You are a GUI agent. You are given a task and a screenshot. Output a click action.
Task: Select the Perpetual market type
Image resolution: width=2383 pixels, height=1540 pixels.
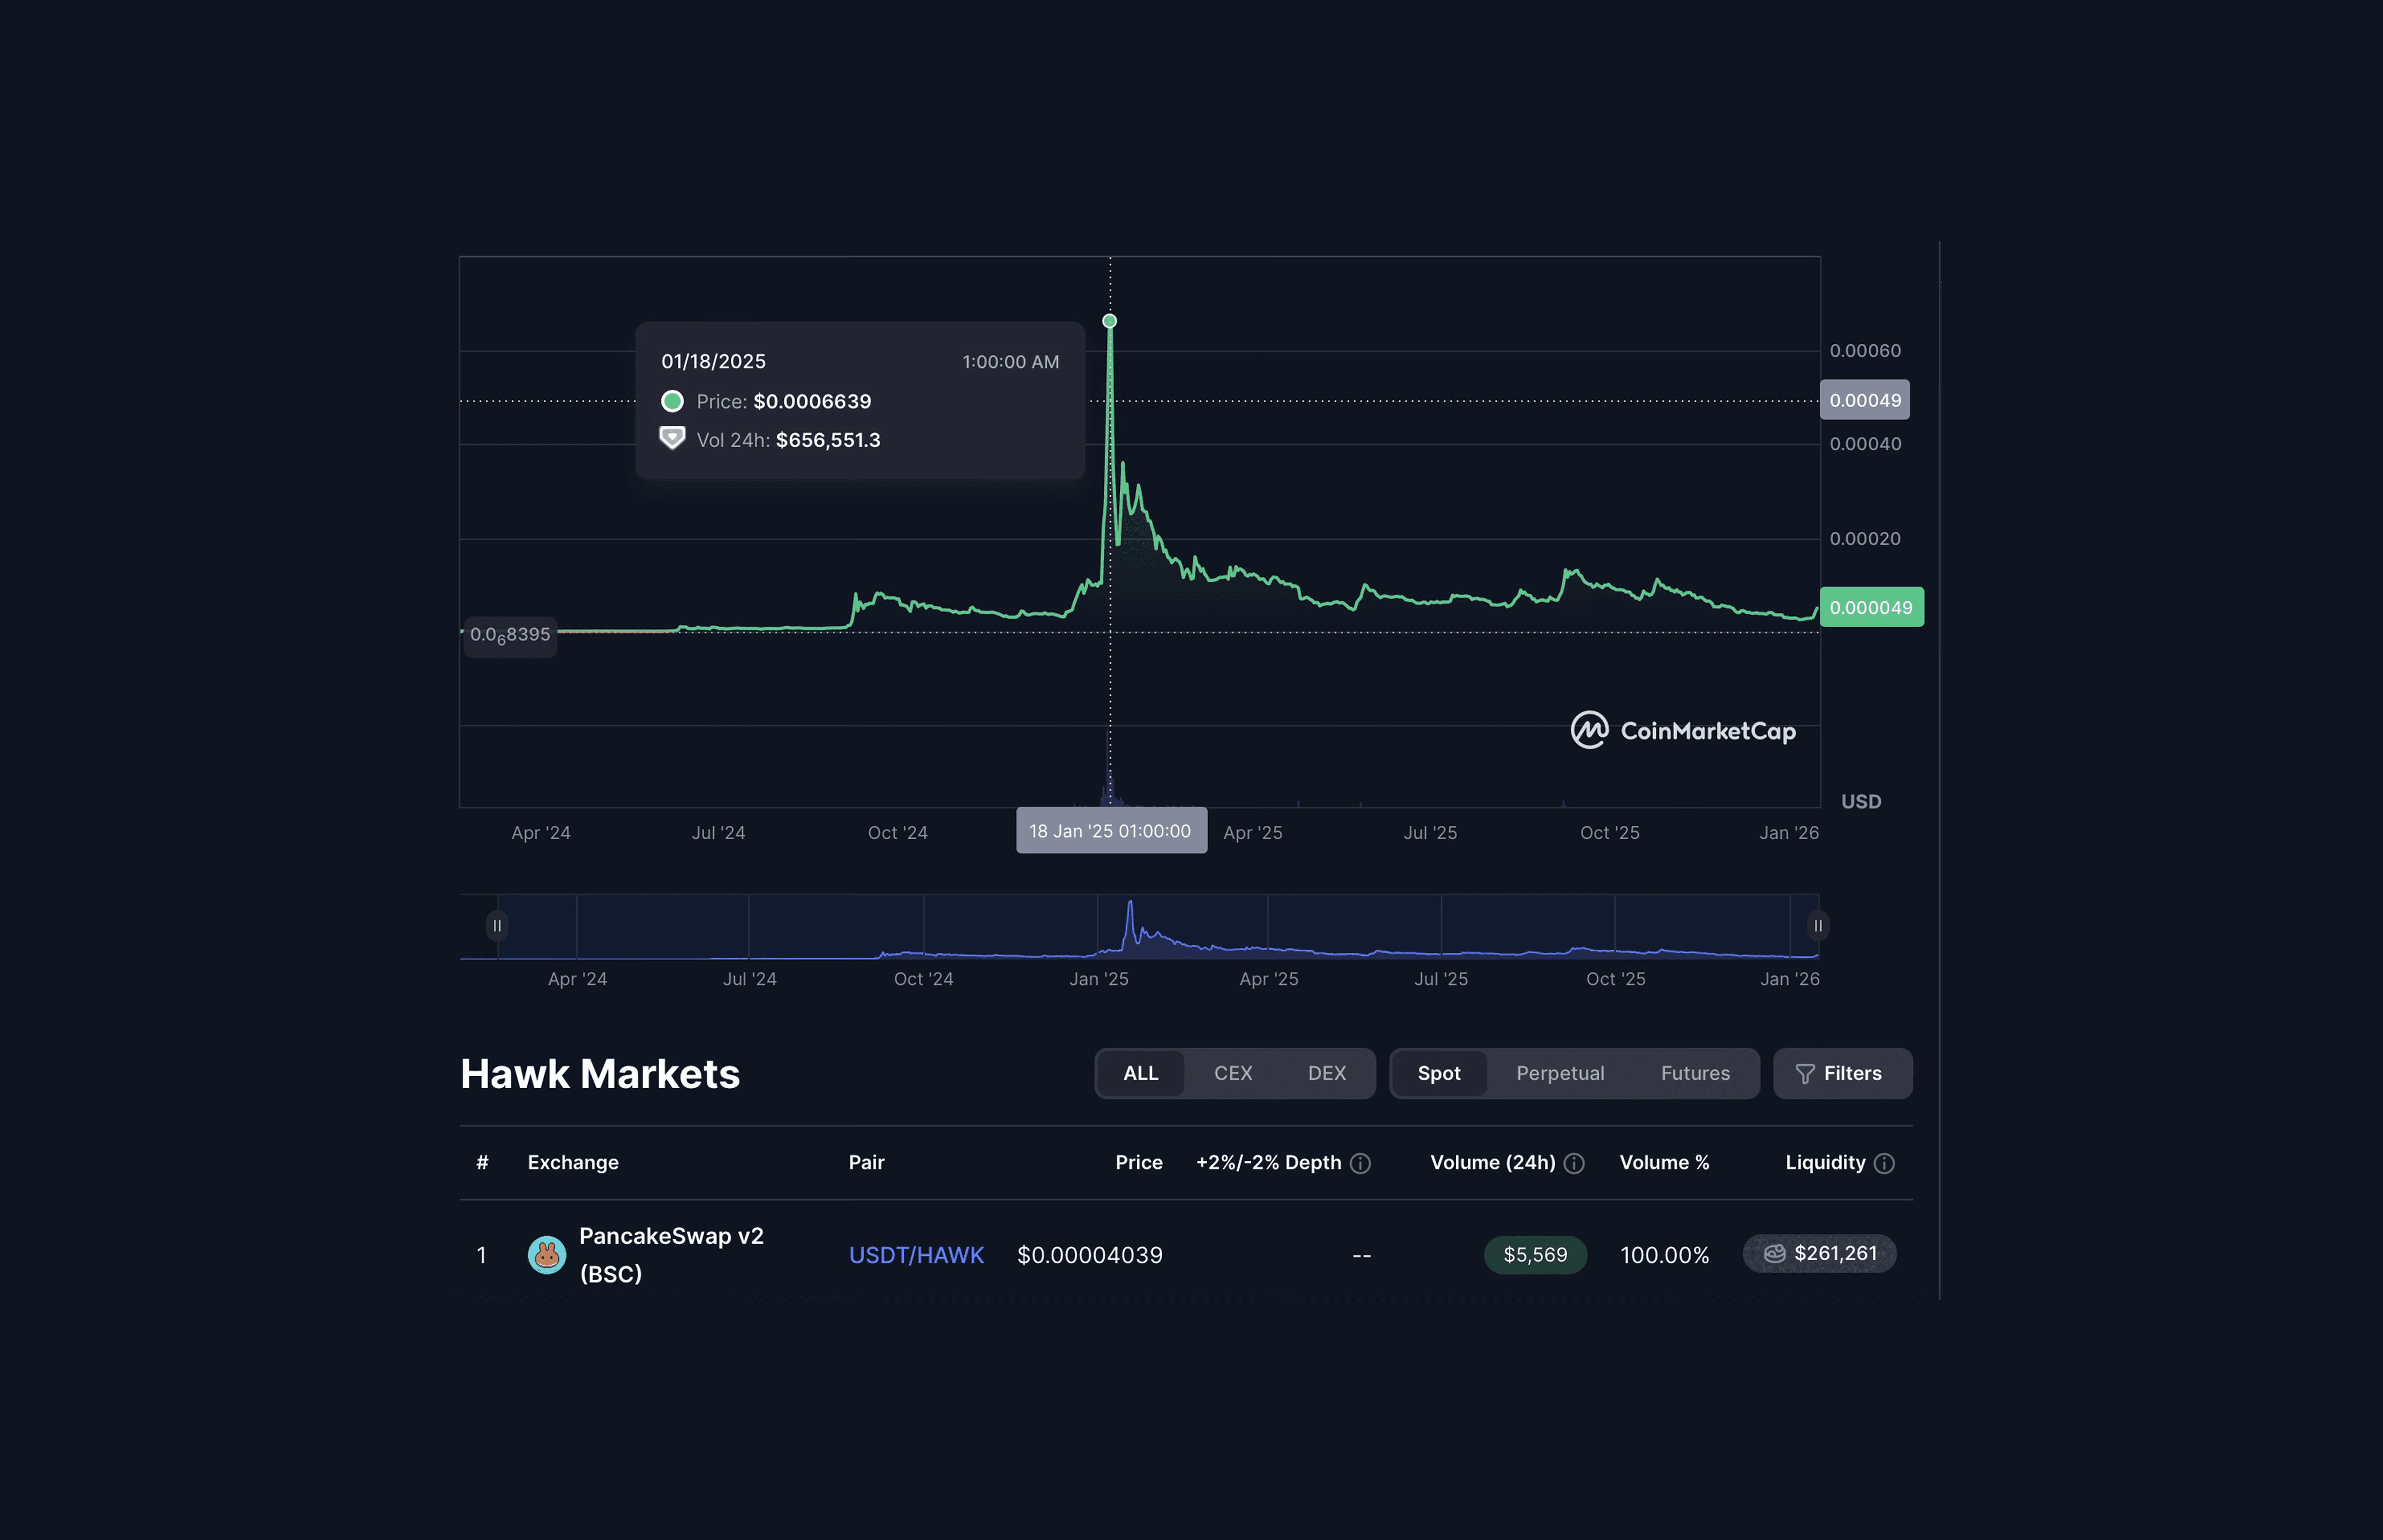pyautogui.click(x=1560, y=1073)
